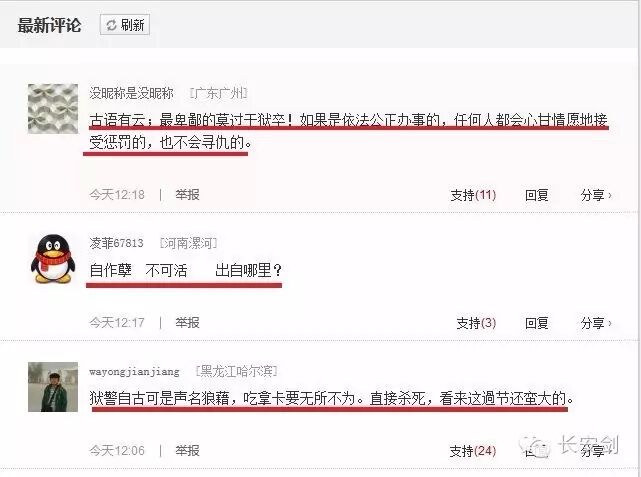Screen dimensions: 641x477
Task: Reply to the 12:17 comment with 回复
Action: (x=536, y=323)
